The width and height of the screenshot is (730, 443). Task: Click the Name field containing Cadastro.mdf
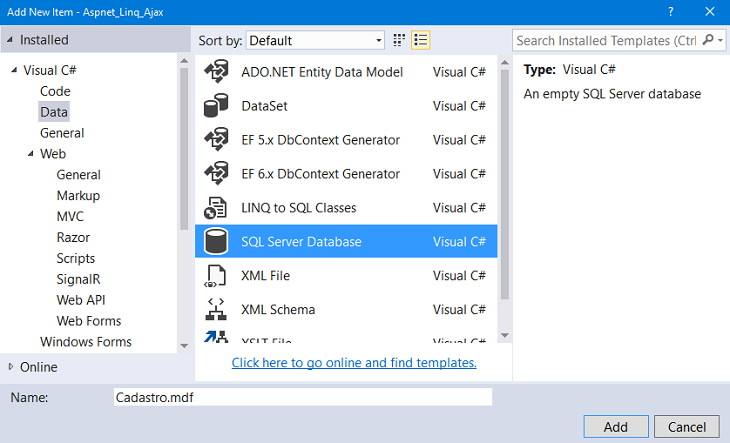tap(303, 397)
